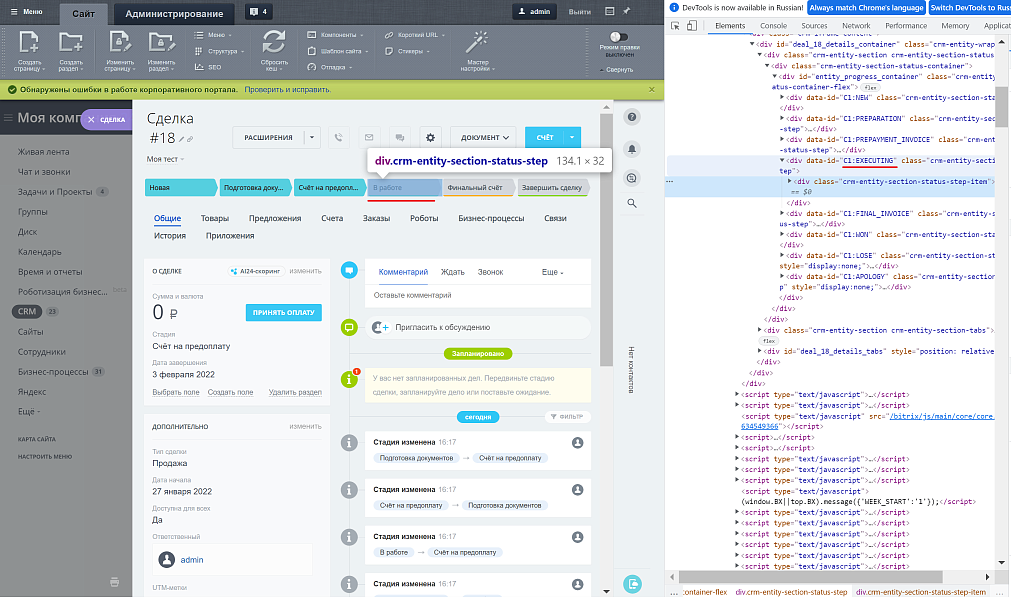Click the email envelope icon in deal header
The width and height of the screenshot is (1011, 600).
pyautogui.click(x=369, y=137)
